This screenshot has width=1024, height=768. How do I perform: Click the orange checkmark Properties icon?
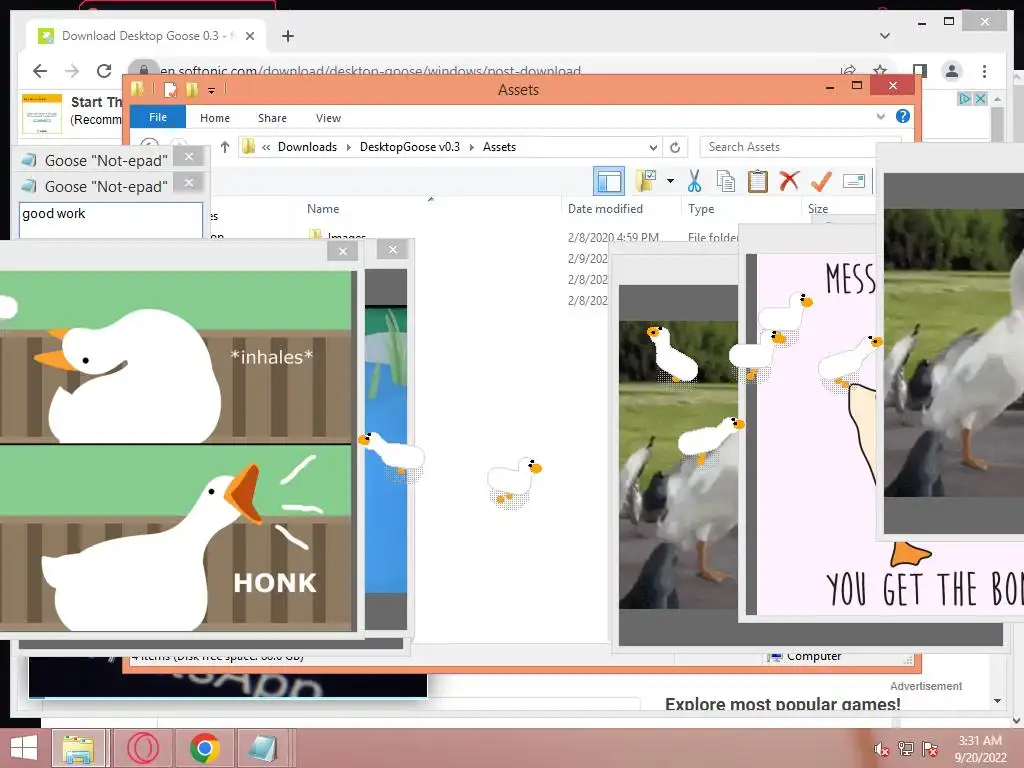point(821,181)
